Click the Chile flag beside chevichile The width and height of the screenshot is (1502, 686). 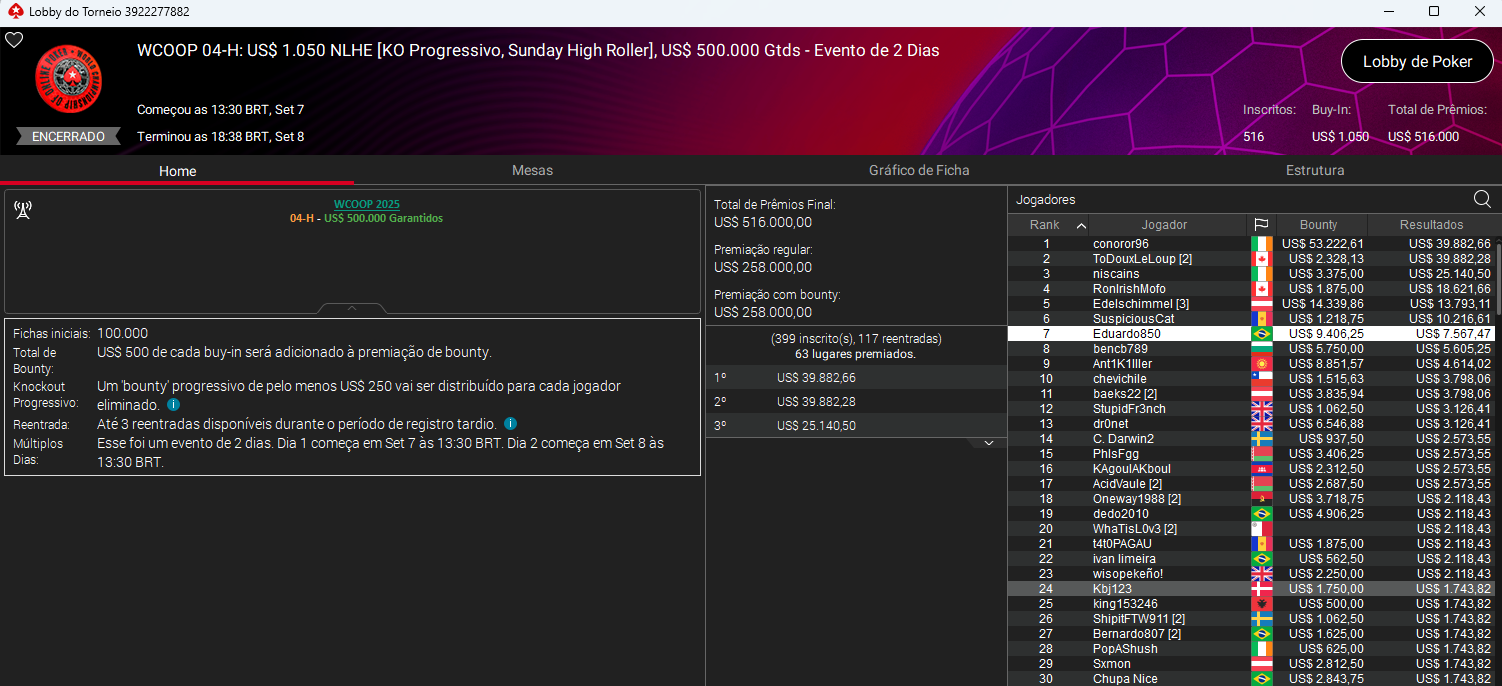point(1261,379)
